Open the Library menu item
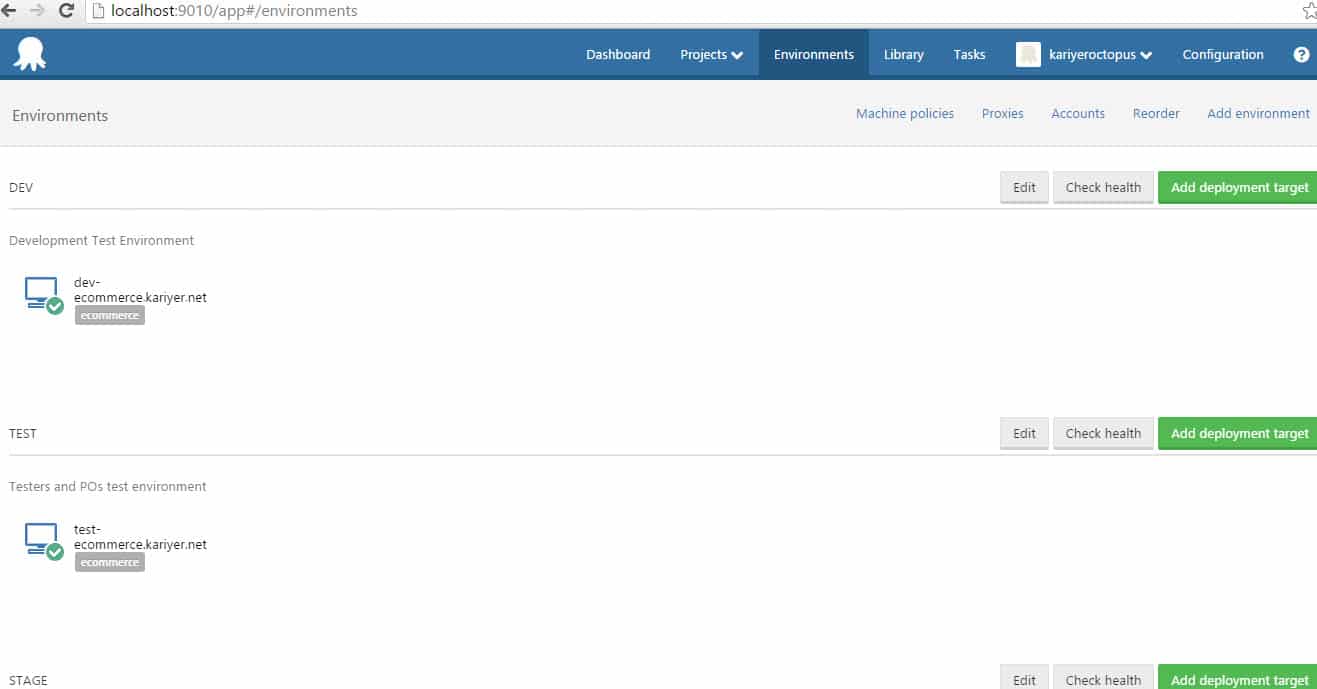The height and width of the screenshot is (689, 1317). point(903,55)
